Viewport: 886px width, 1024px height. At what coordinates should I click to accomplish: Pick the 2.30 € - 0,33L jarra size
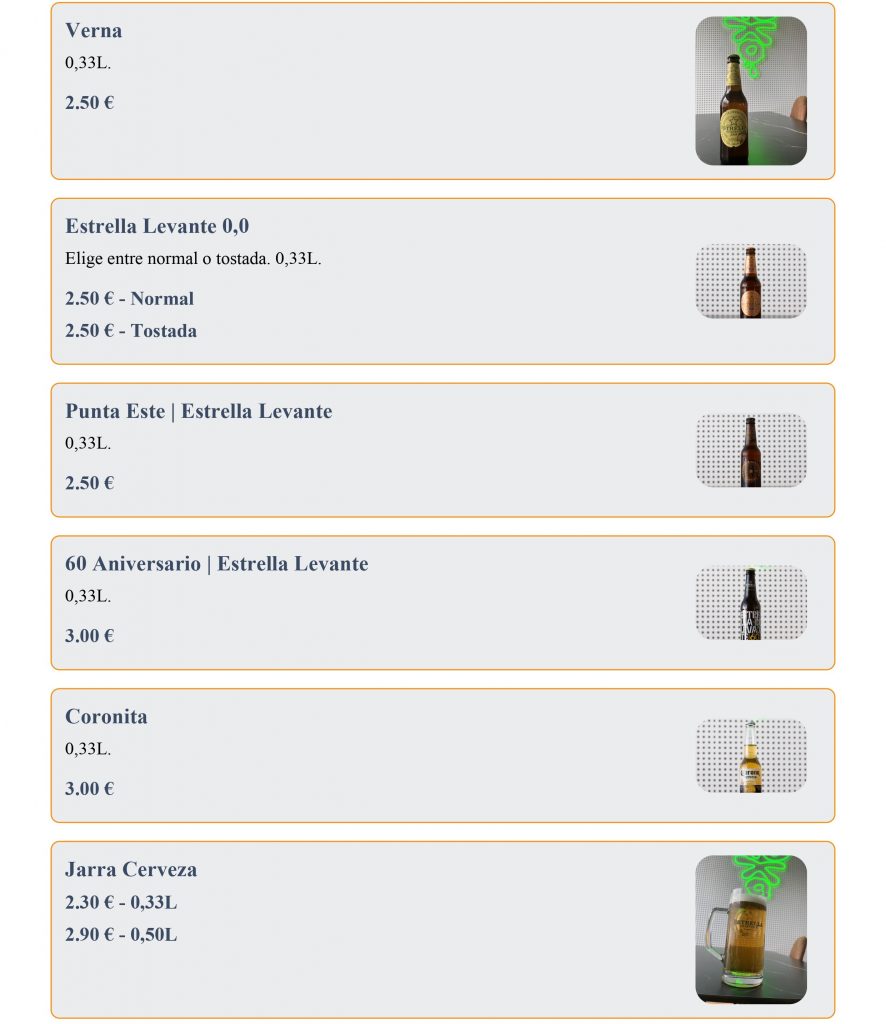(121, 903)
